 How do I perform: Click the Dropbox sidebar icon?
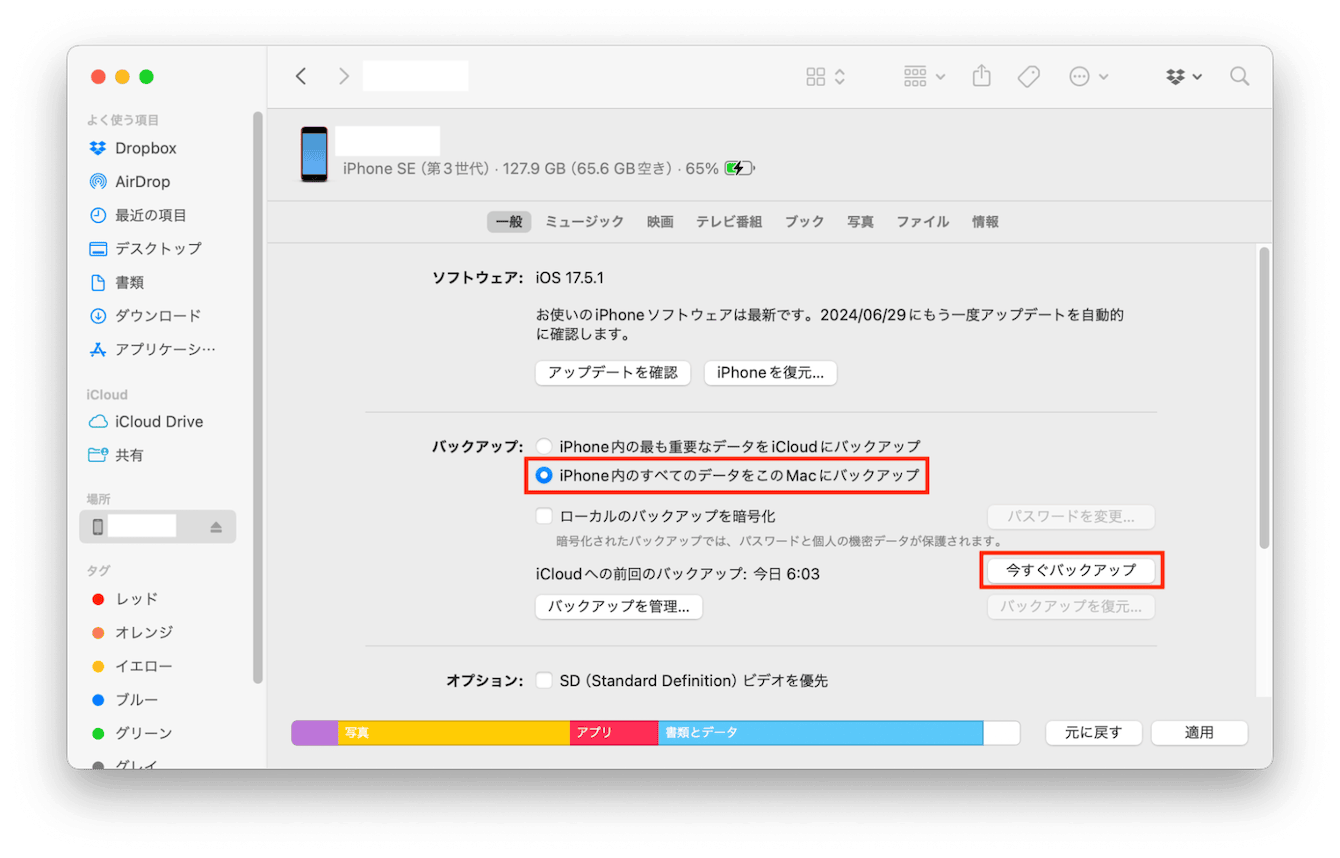(x=98, y=148)
